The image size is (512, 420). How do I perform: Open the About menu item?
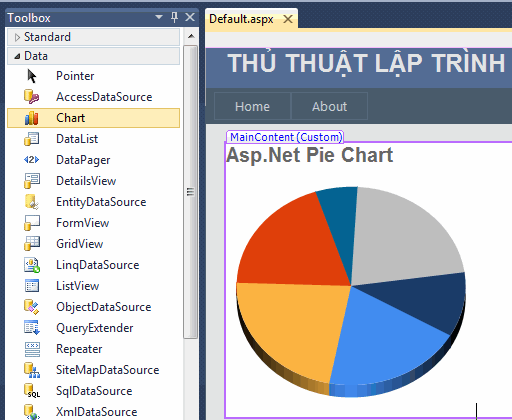(329, 106)
